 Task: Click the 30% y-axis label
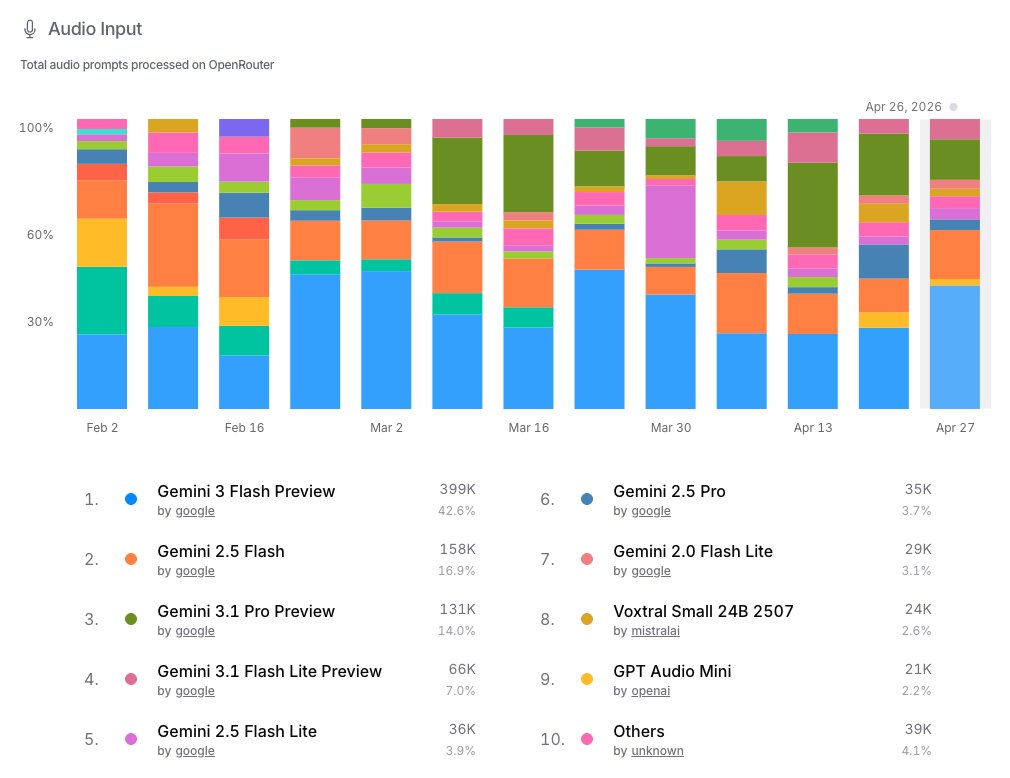(x=40, y=322)
